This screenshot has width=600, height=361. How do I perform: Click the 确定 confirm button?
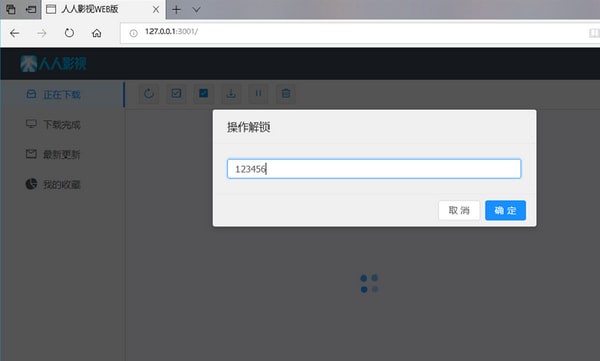tap(505, 210)
